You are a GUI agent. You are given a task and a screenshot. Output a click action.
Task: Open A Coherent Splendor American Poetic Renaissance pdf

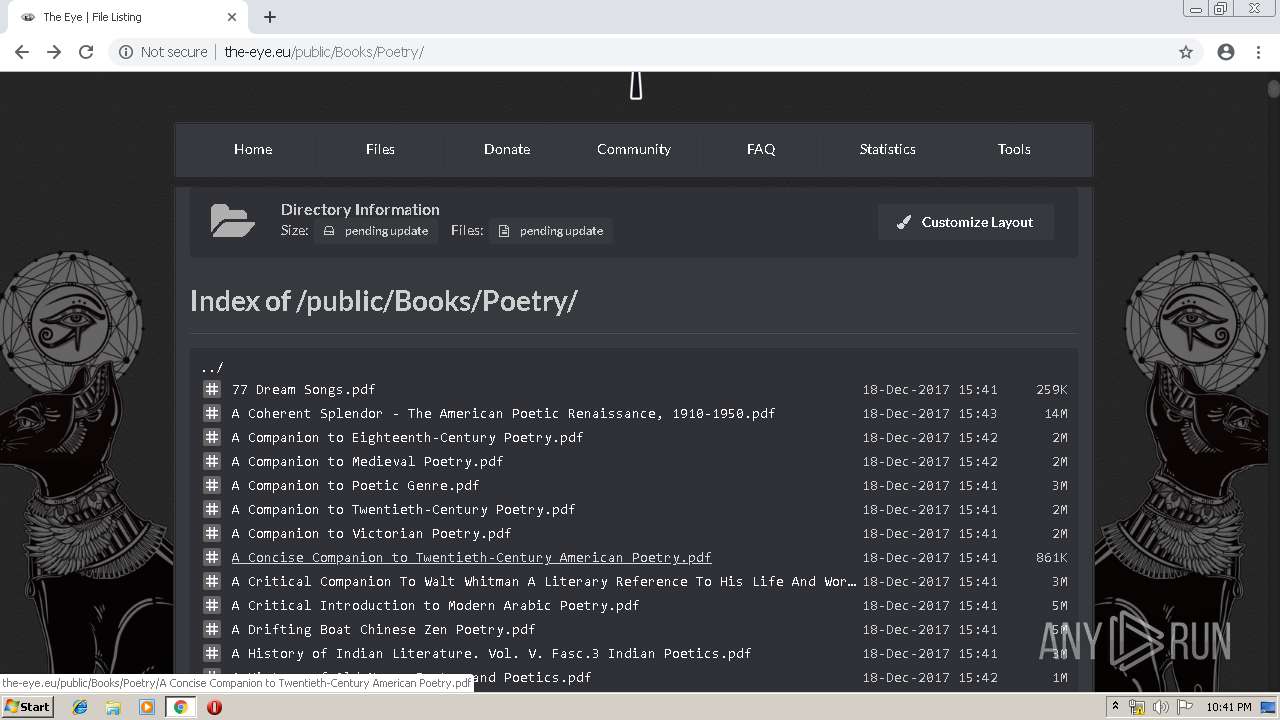point(503,413)
